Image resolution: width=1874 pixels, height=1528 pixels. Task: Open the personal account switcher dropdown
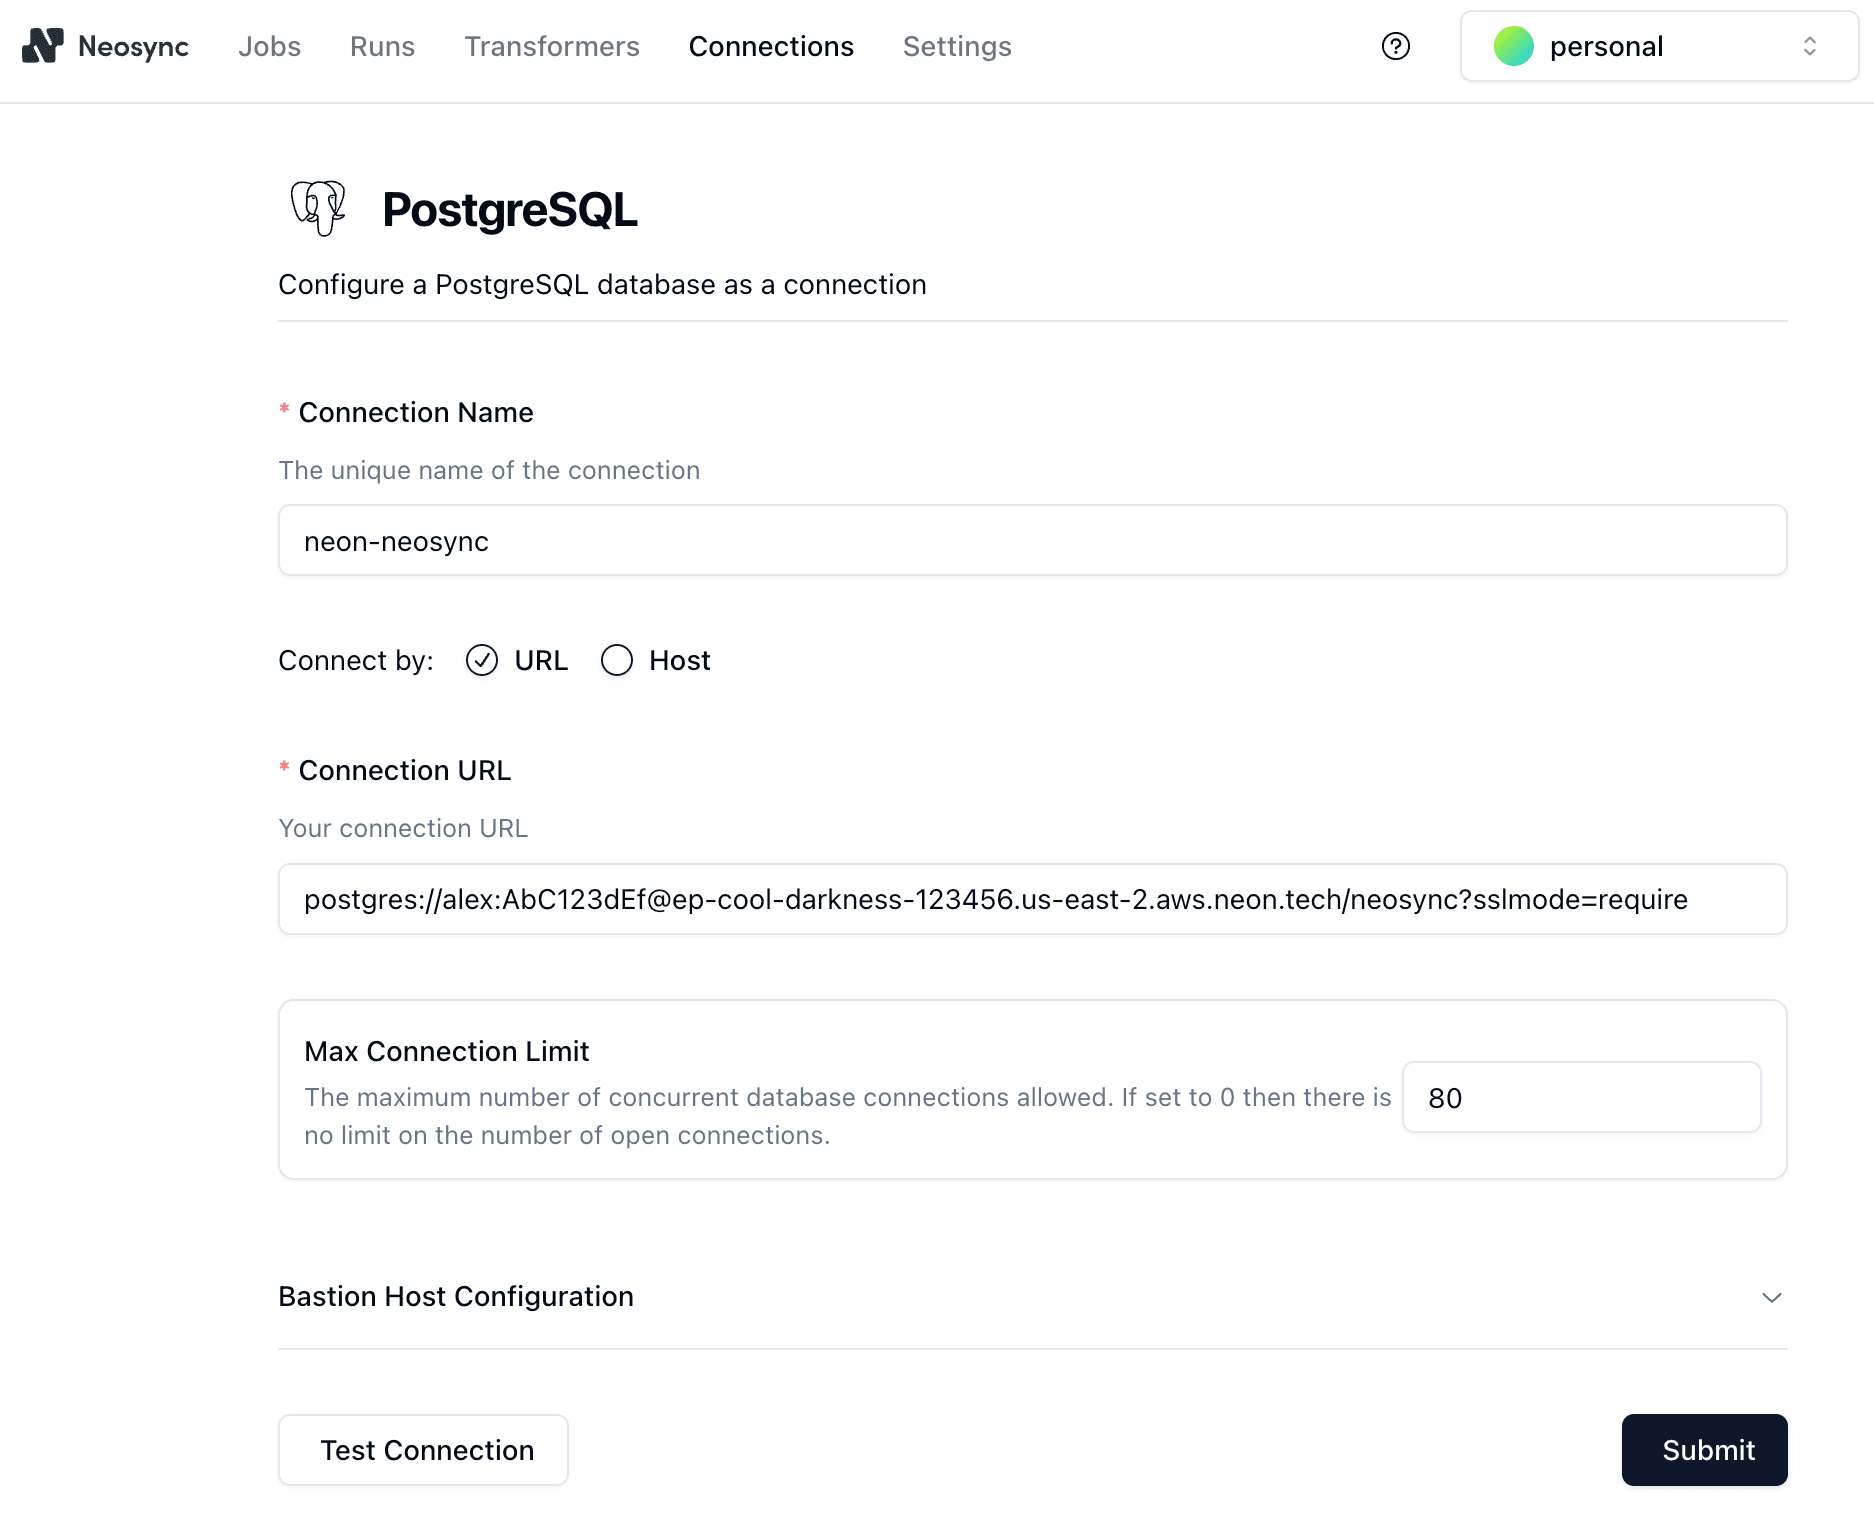click(1659, 46)
